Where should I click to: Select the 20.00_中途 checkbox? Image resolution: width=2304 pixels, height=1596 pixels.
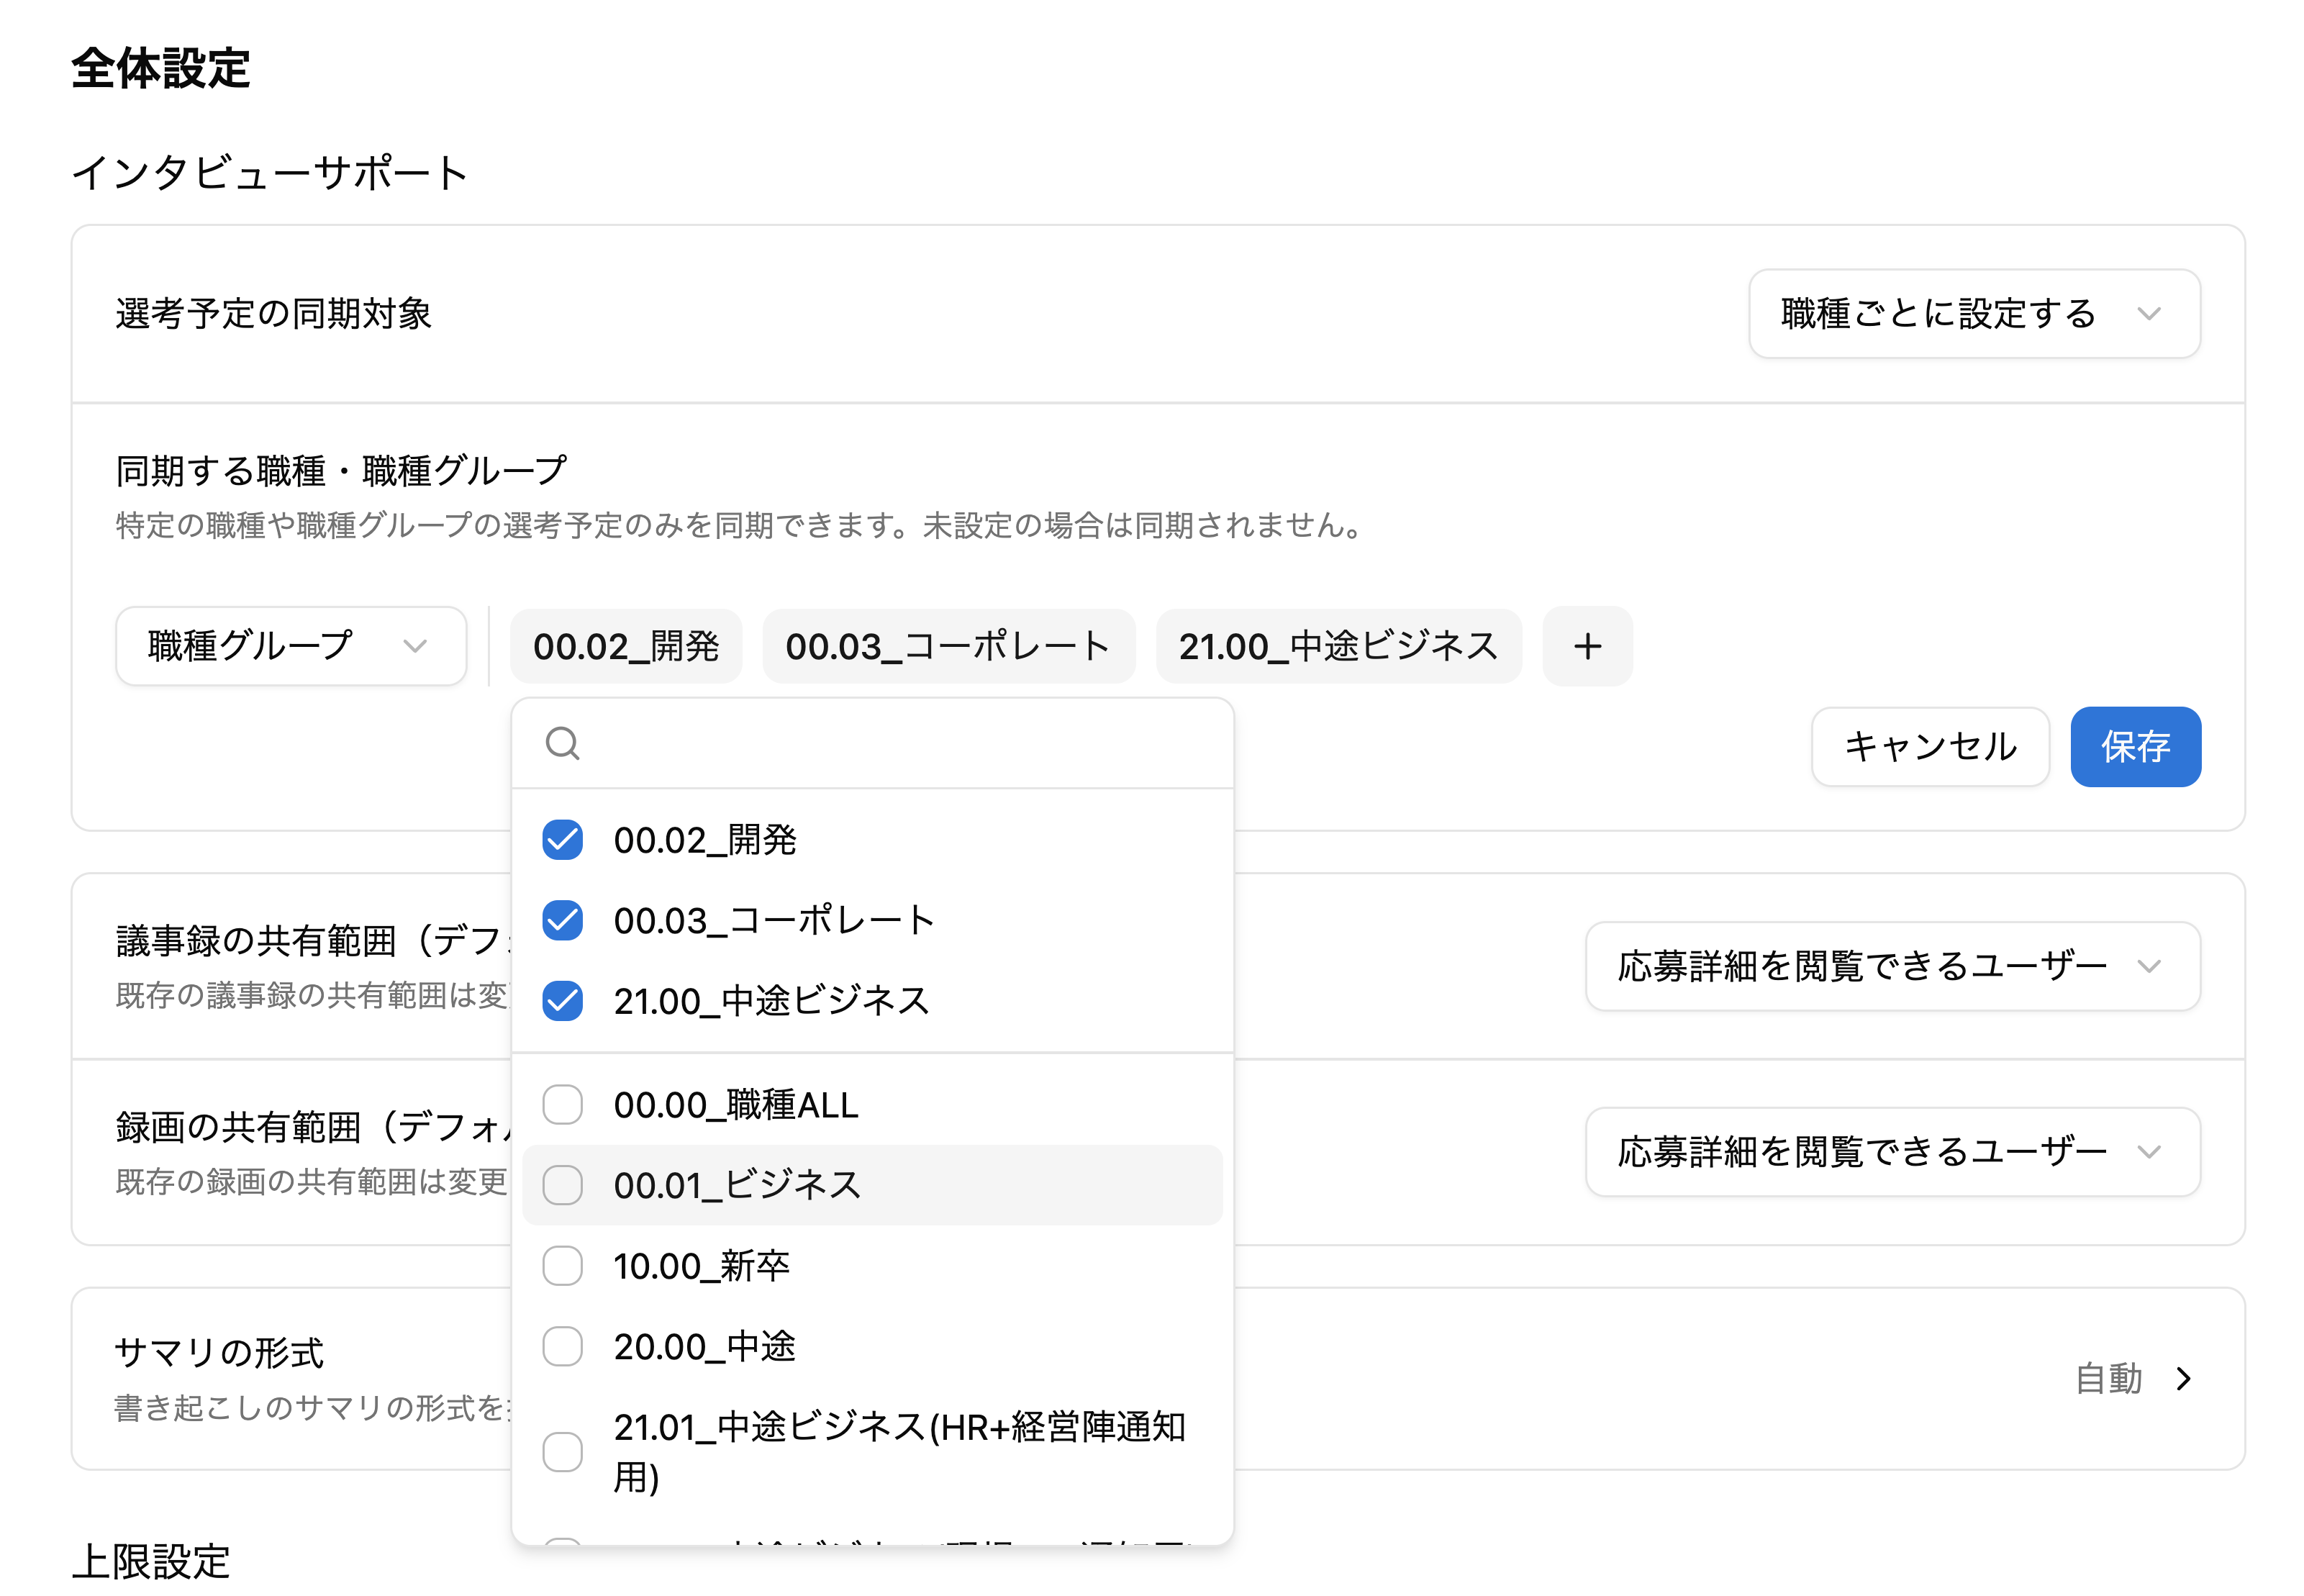[x=562, y=1346]
